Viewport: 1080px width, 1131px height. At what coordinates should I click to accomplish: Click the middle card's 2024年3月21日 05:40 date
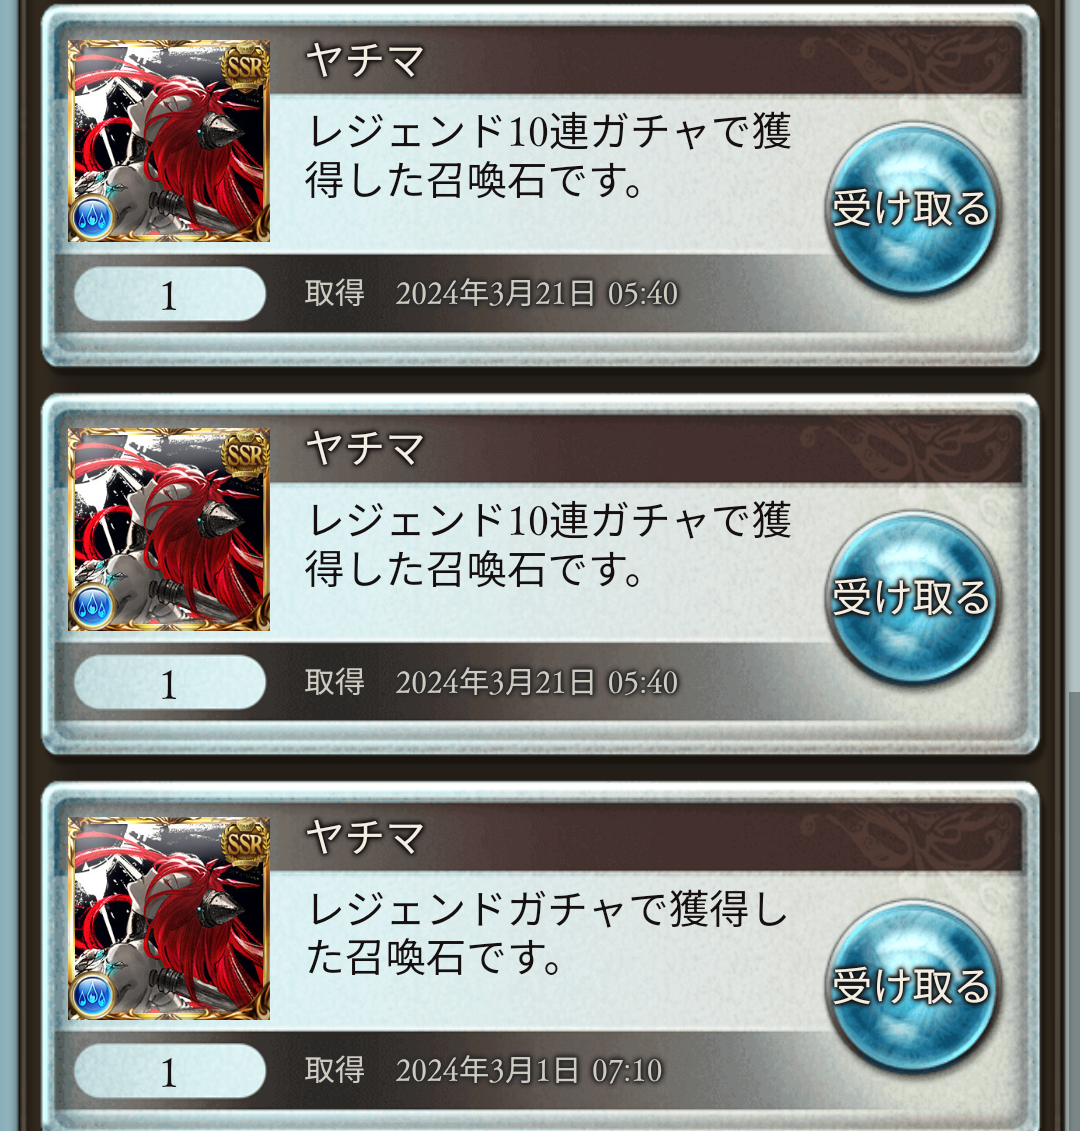536,682
